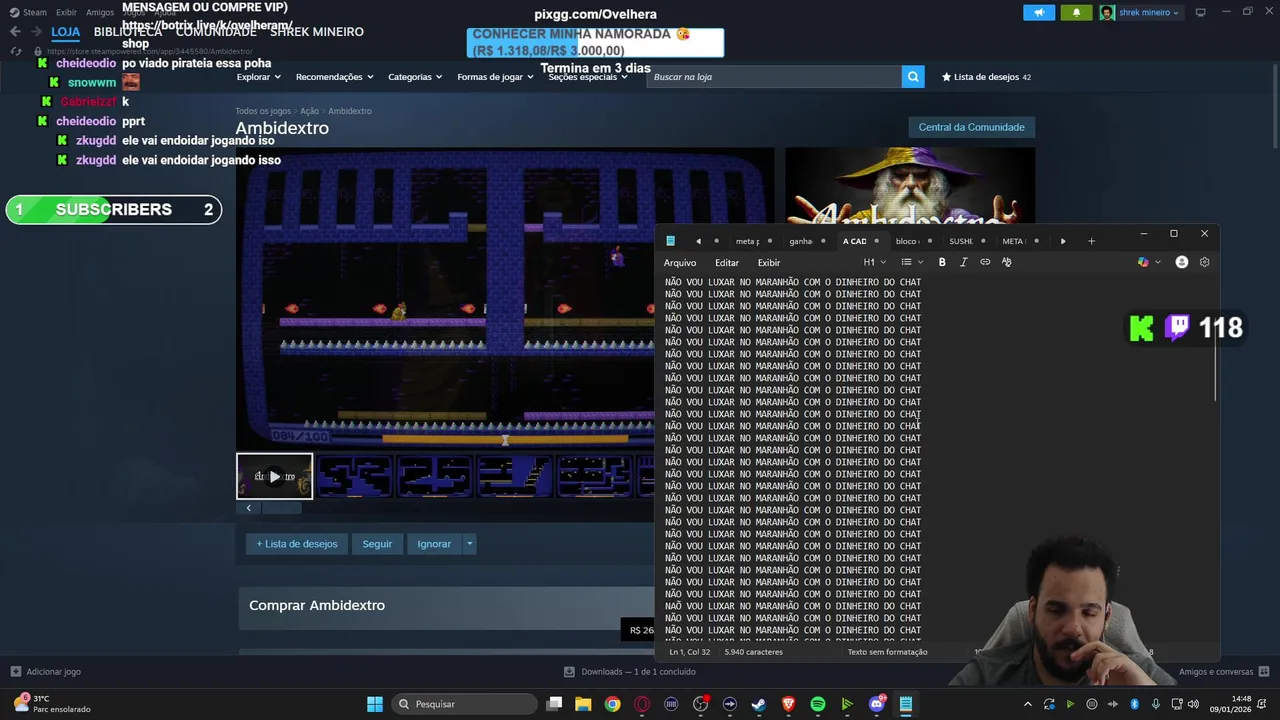Open File Explorer from taskbar
Screen dimensions: 1280x720
pos(583,704)
